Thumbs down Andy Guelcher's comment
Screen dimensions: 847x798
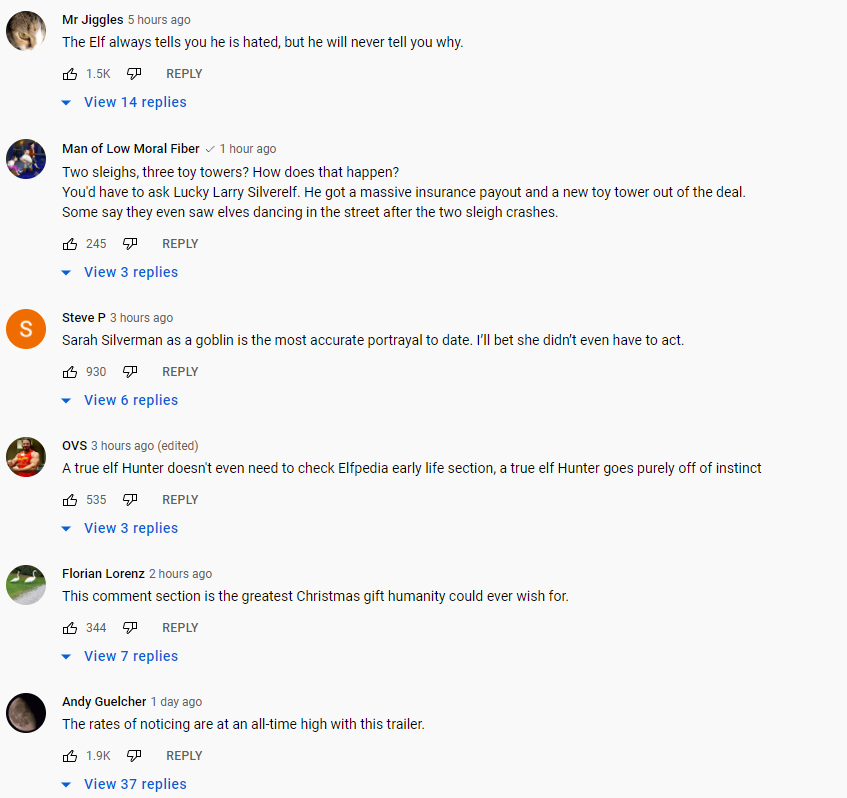(134, 756)
